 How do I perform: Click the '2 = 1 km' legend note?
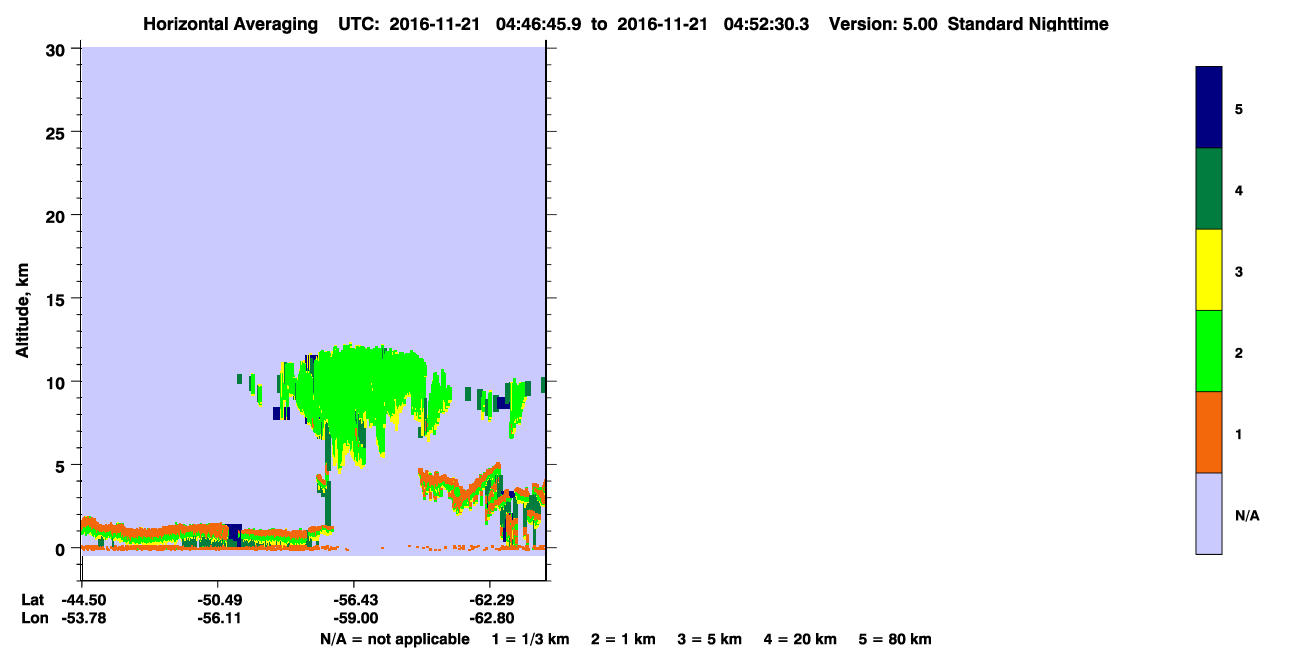coord(623,639)
